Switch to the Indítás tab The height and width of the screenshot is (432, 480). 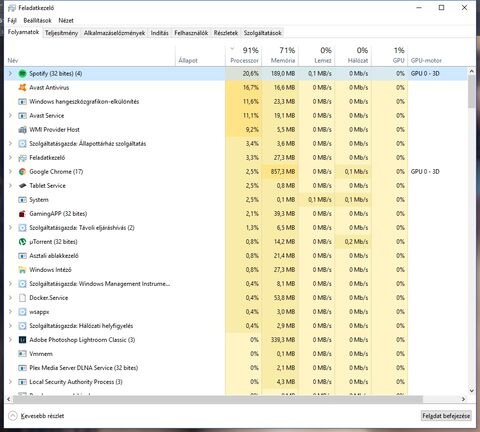(x=160, y=33)
